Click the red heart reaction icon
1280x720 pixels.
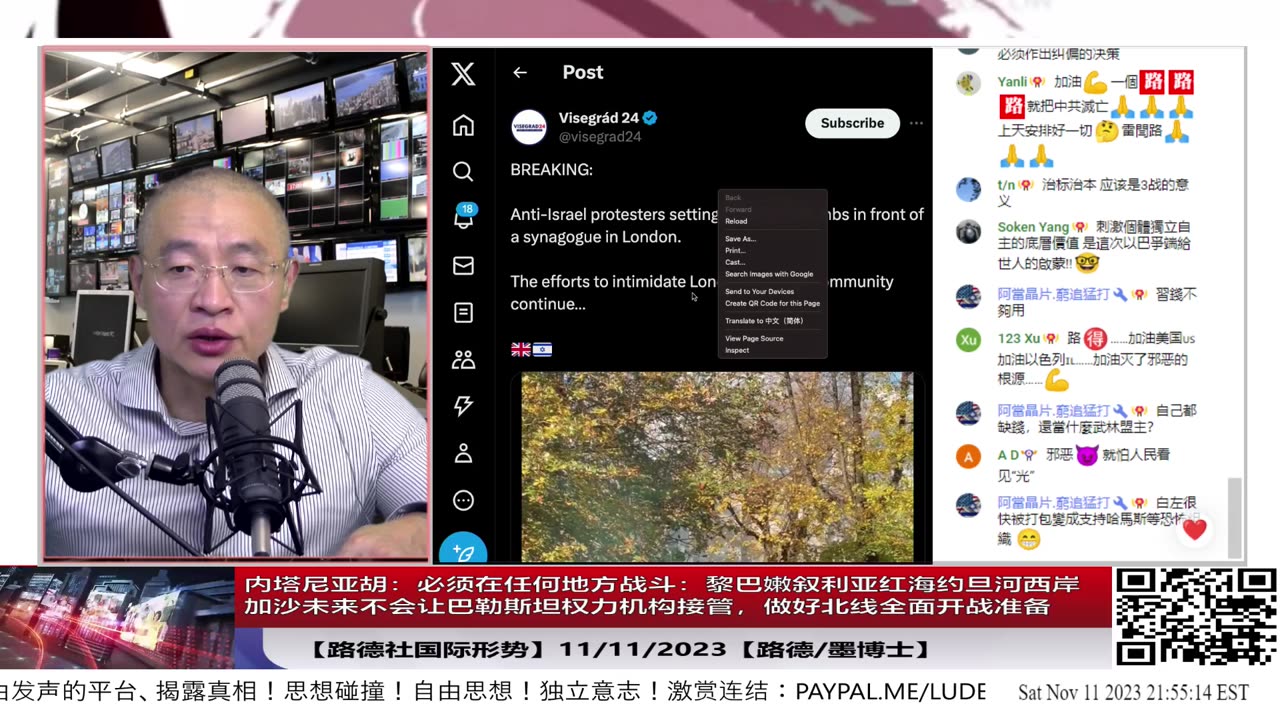click(1195, 529)
